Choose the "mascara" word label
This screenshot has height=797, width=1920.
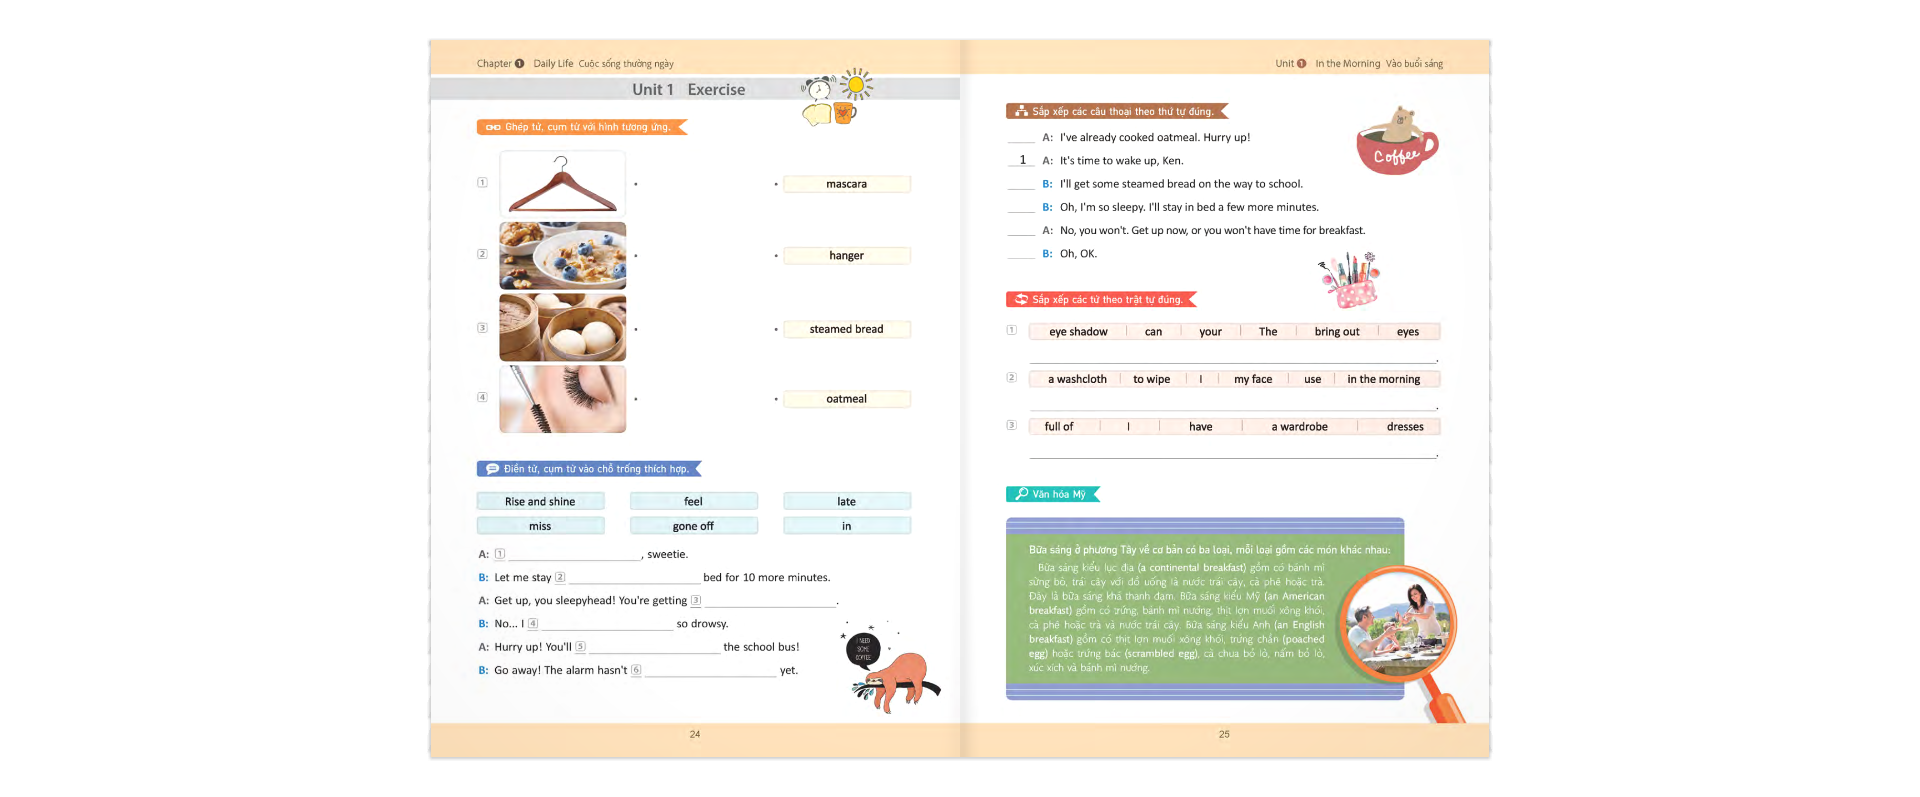click(846, 184)
